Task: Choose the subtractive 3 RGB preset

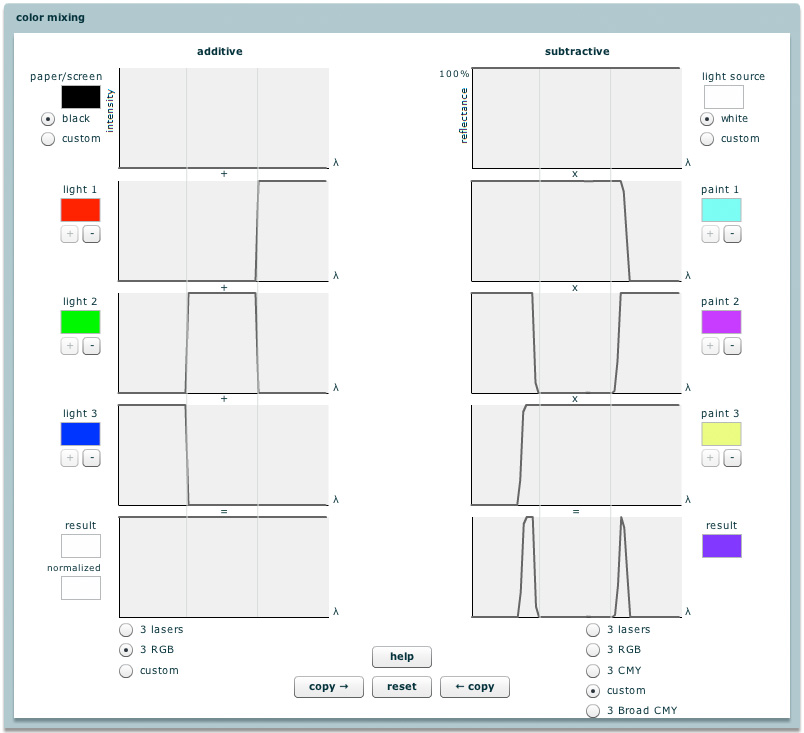Action: [594, 650]
